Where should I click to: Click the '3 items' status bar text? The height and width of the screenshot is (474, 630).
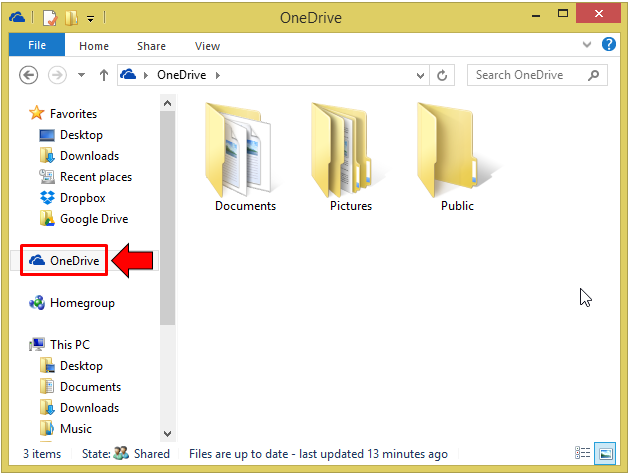(42, 454)
